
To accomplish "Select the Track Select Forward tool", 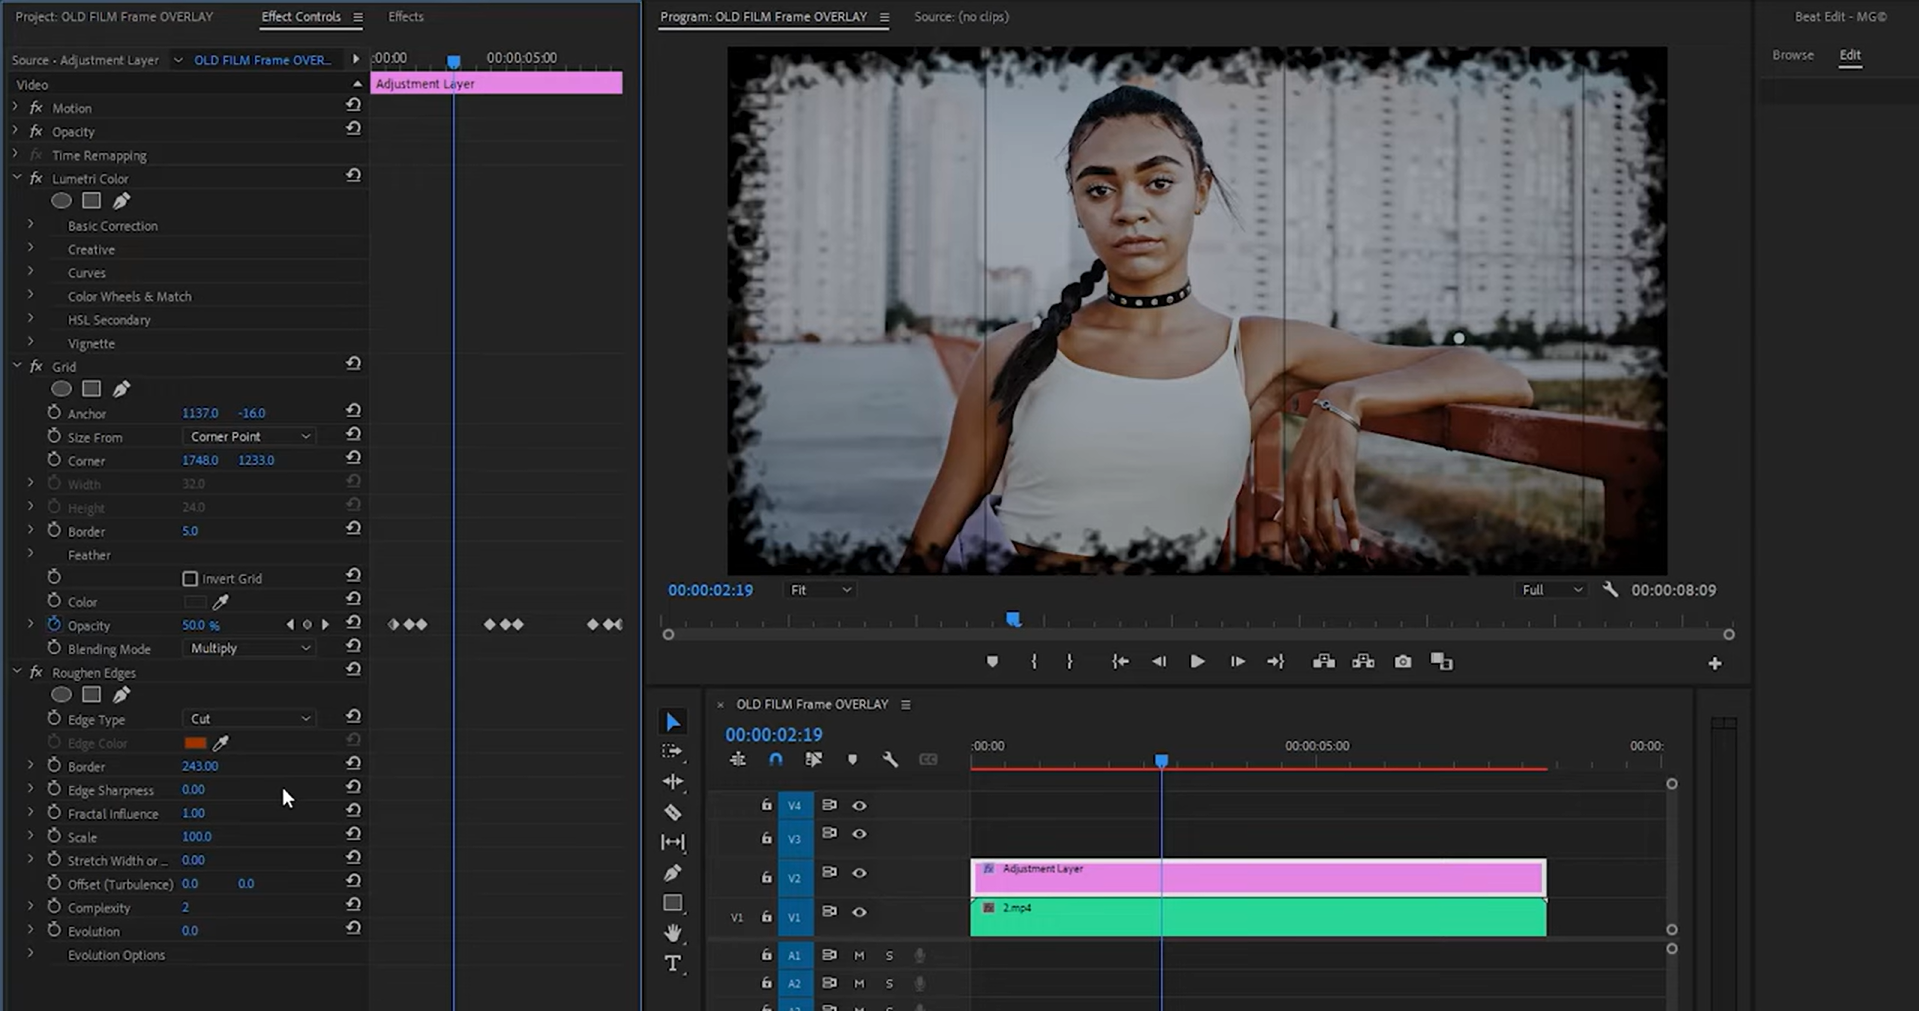I will (x=672, y=753).
